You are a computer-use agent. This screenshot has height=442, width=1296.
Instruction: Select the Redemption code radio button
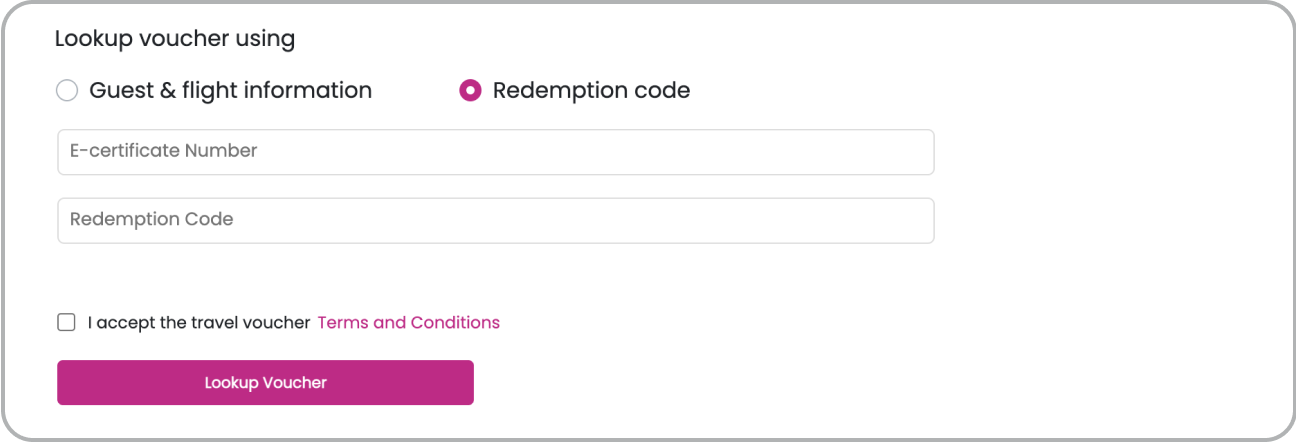470,91
